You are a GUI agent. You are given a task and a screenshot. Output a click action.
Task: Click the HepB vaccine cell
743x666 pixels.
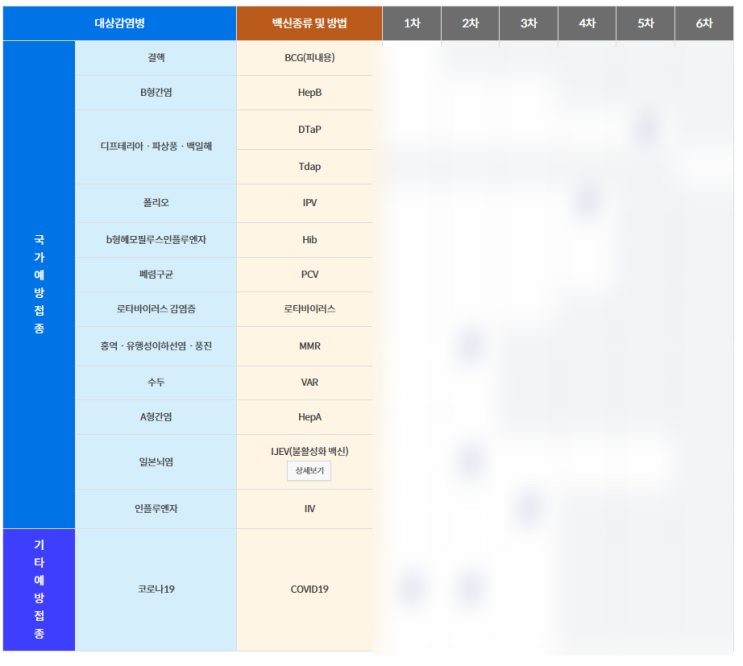pyautogui.click(x=309, y=93)
